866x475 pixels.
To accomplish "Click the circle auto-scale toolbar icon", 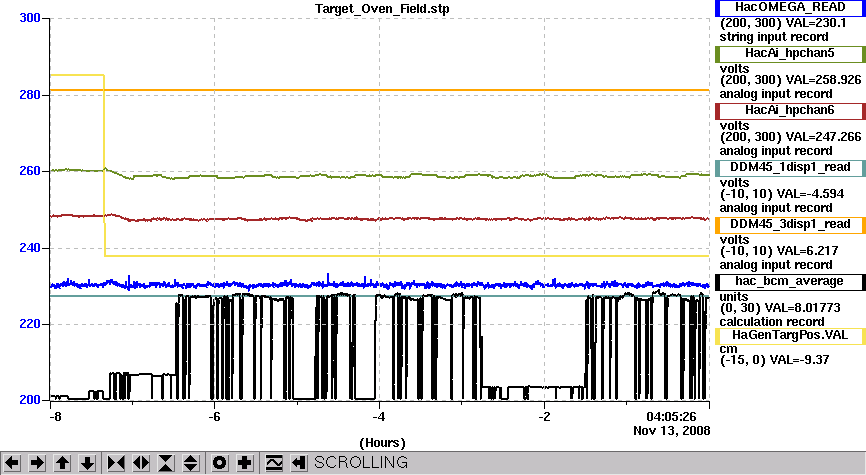I will [x=219, y=462].
